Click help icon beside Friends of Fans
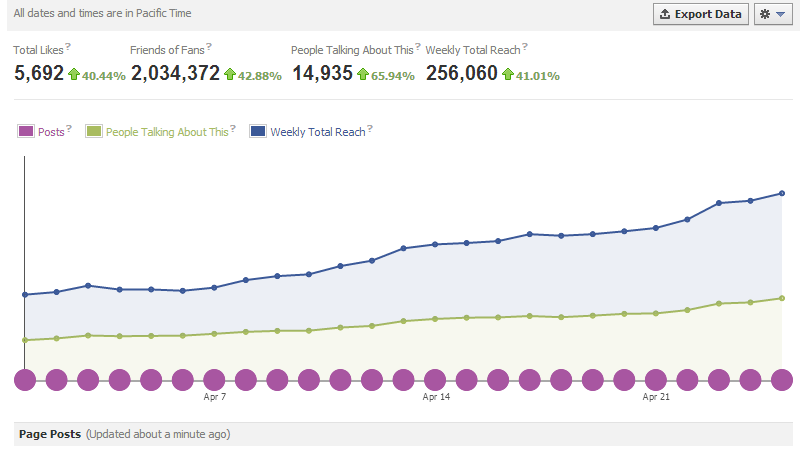 pyautogui.click(x=209, y=46)
